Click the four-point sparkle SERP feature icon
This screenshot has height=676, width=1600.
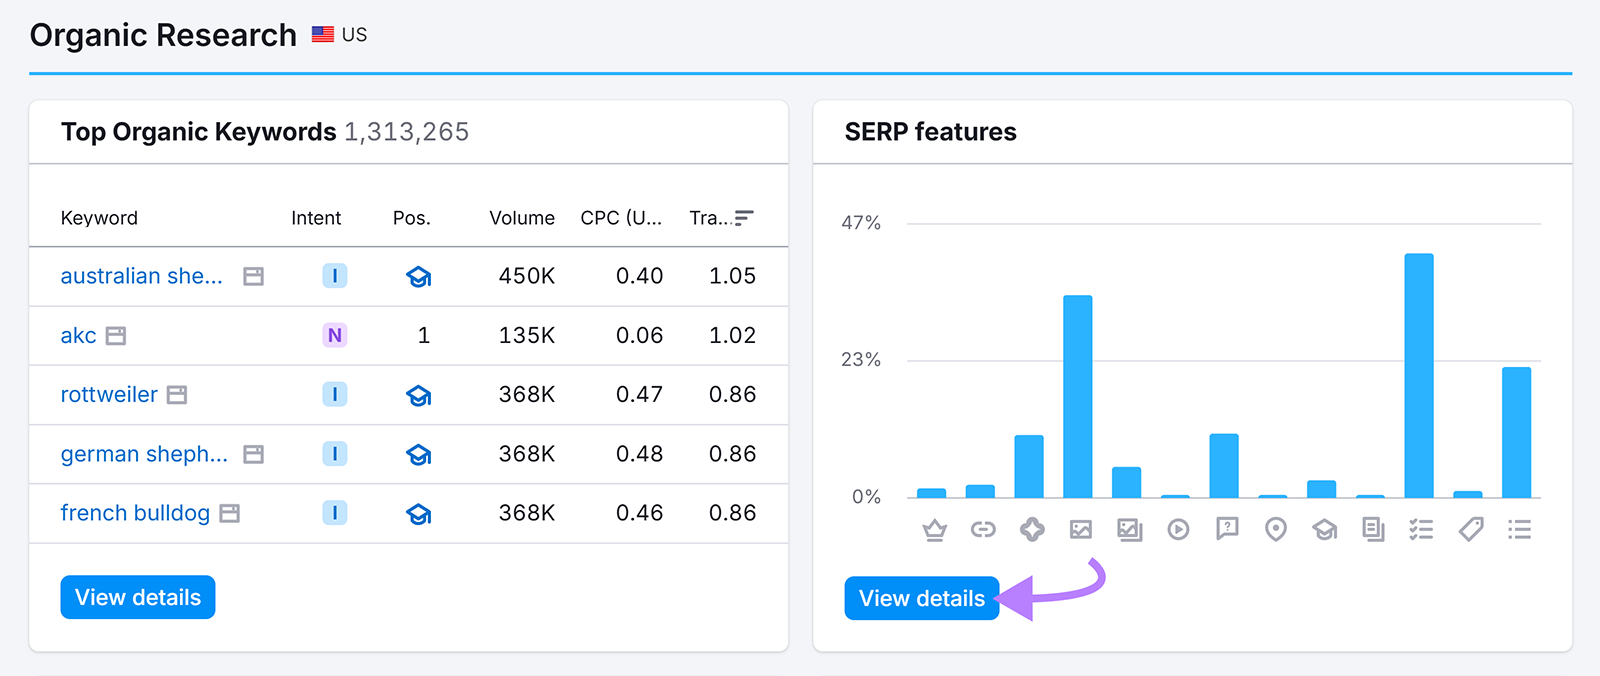1032,530
